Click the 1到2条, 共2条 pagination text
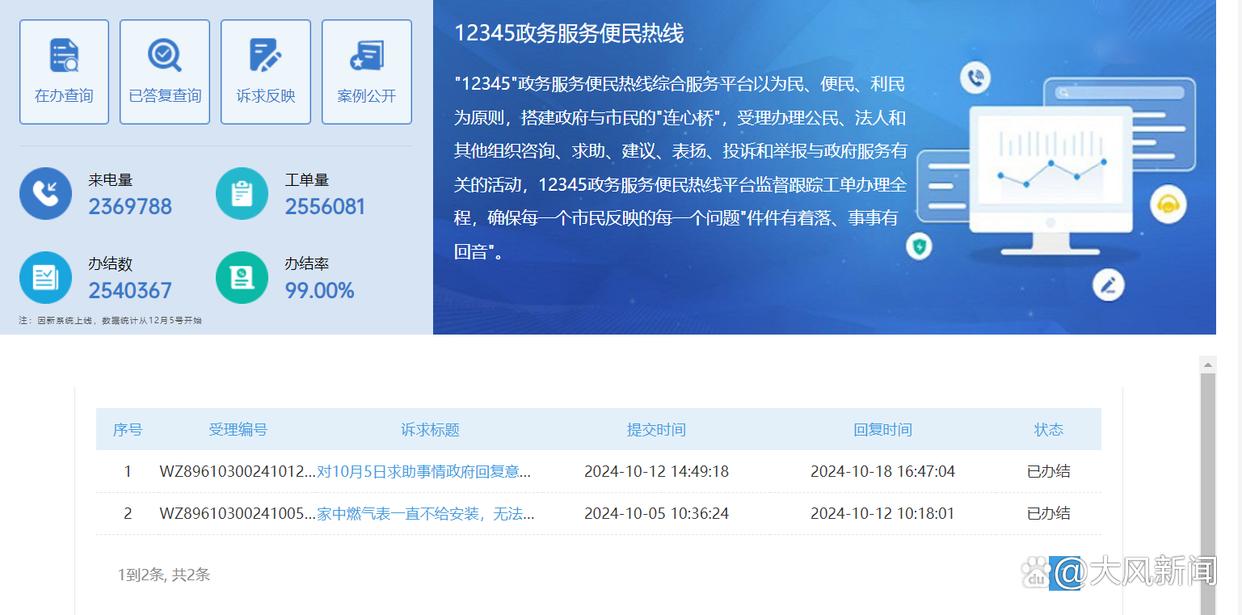The height and width of the screenshot is (615, 1242). (x=164, y=575)
